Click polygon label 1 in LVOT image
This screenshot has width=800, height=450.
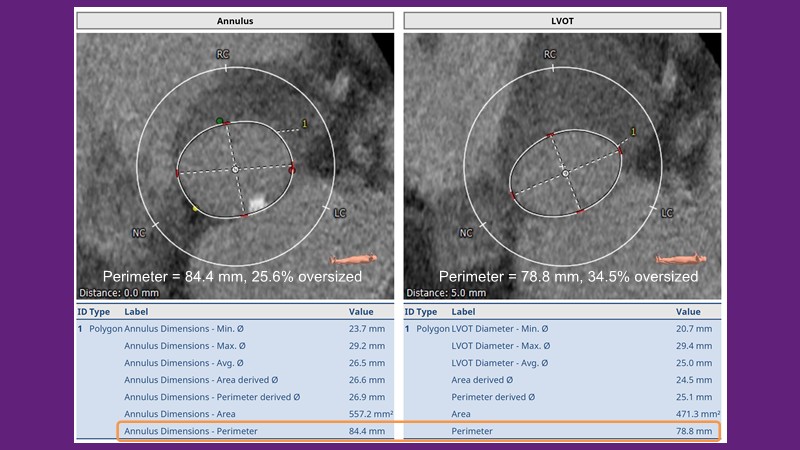coord(633,131)
